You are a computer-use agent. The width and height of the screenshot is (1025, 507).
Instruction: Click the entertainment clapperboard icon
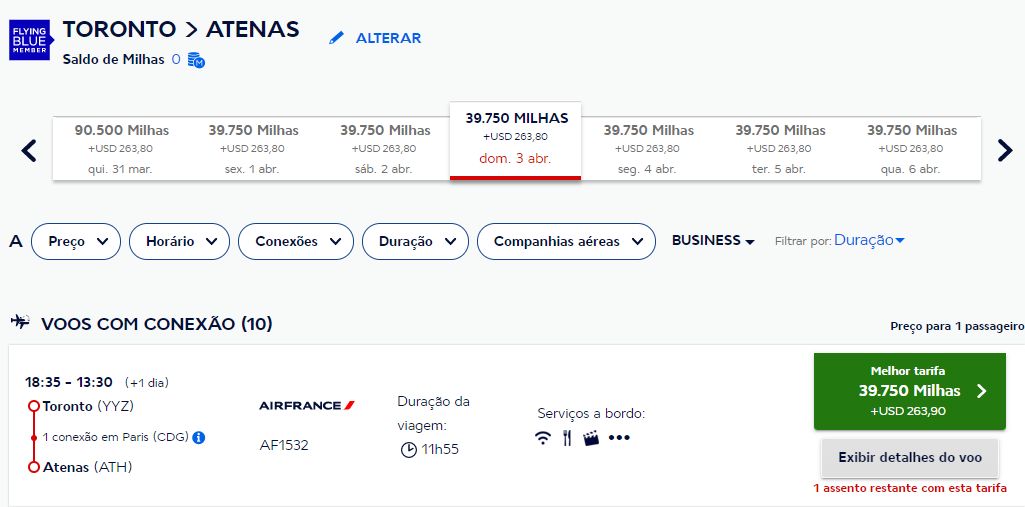(x=591, y=438)
